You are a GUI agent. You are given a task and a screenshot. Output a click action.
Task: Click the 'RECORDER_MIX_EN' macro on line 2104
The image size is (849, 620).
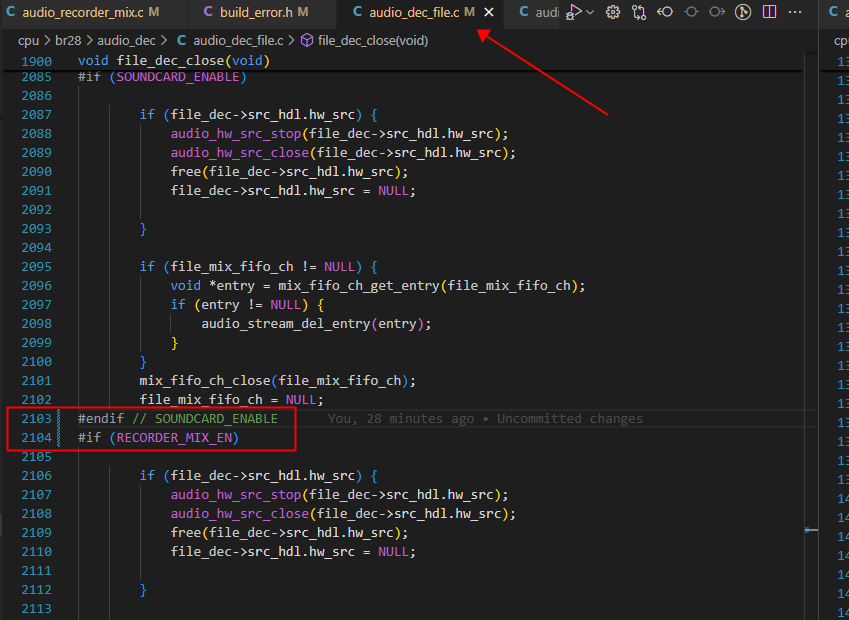pyautogui.click(x=174, y=438)
